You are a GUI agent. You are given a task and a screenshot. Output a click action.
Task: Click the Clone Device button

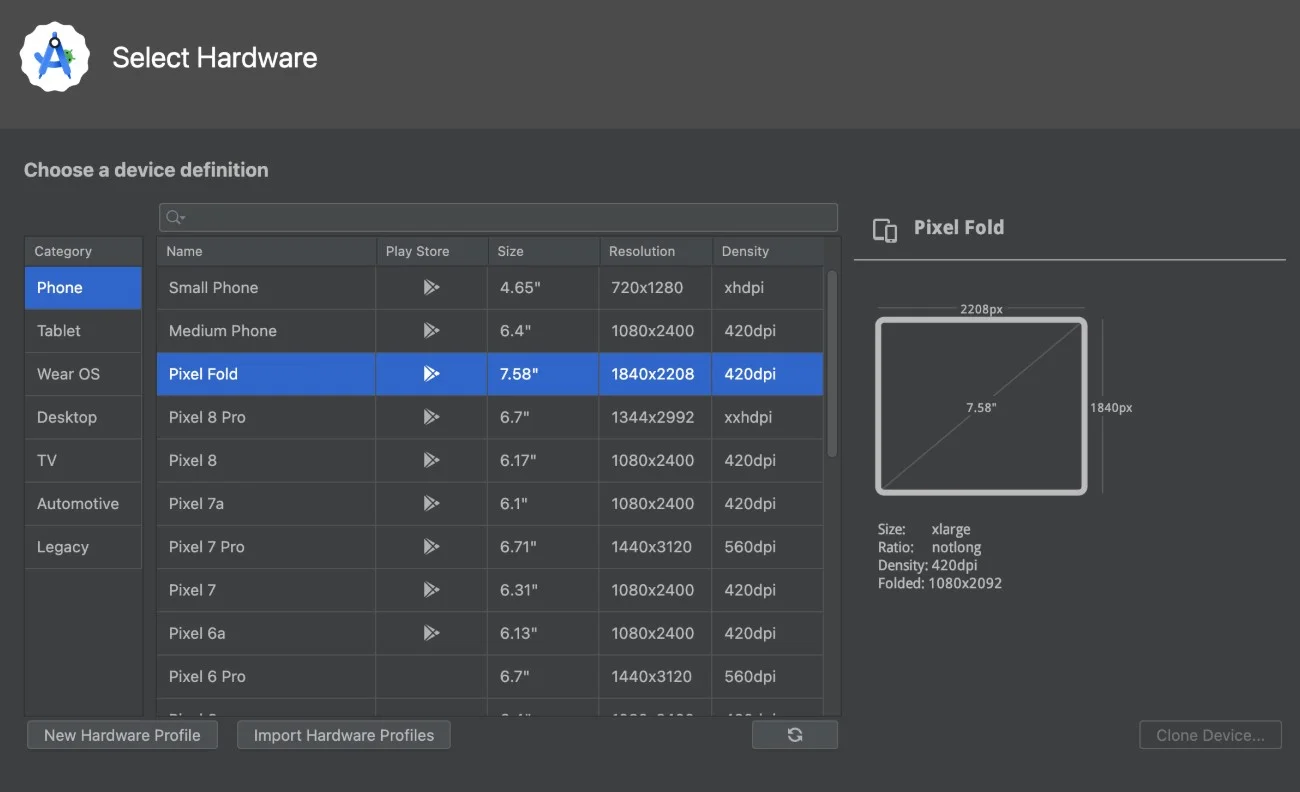(x=1211, y=735)
